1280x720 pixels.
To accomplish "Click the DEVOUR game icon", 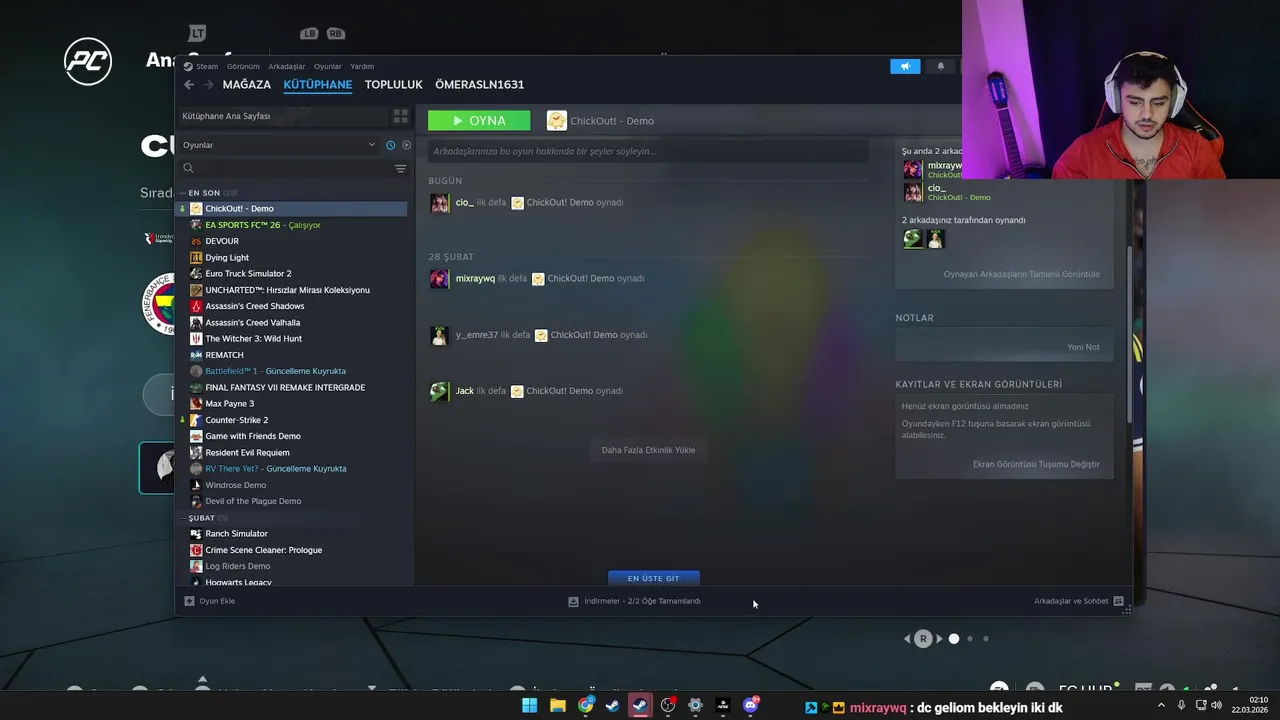I will point(196,241).
